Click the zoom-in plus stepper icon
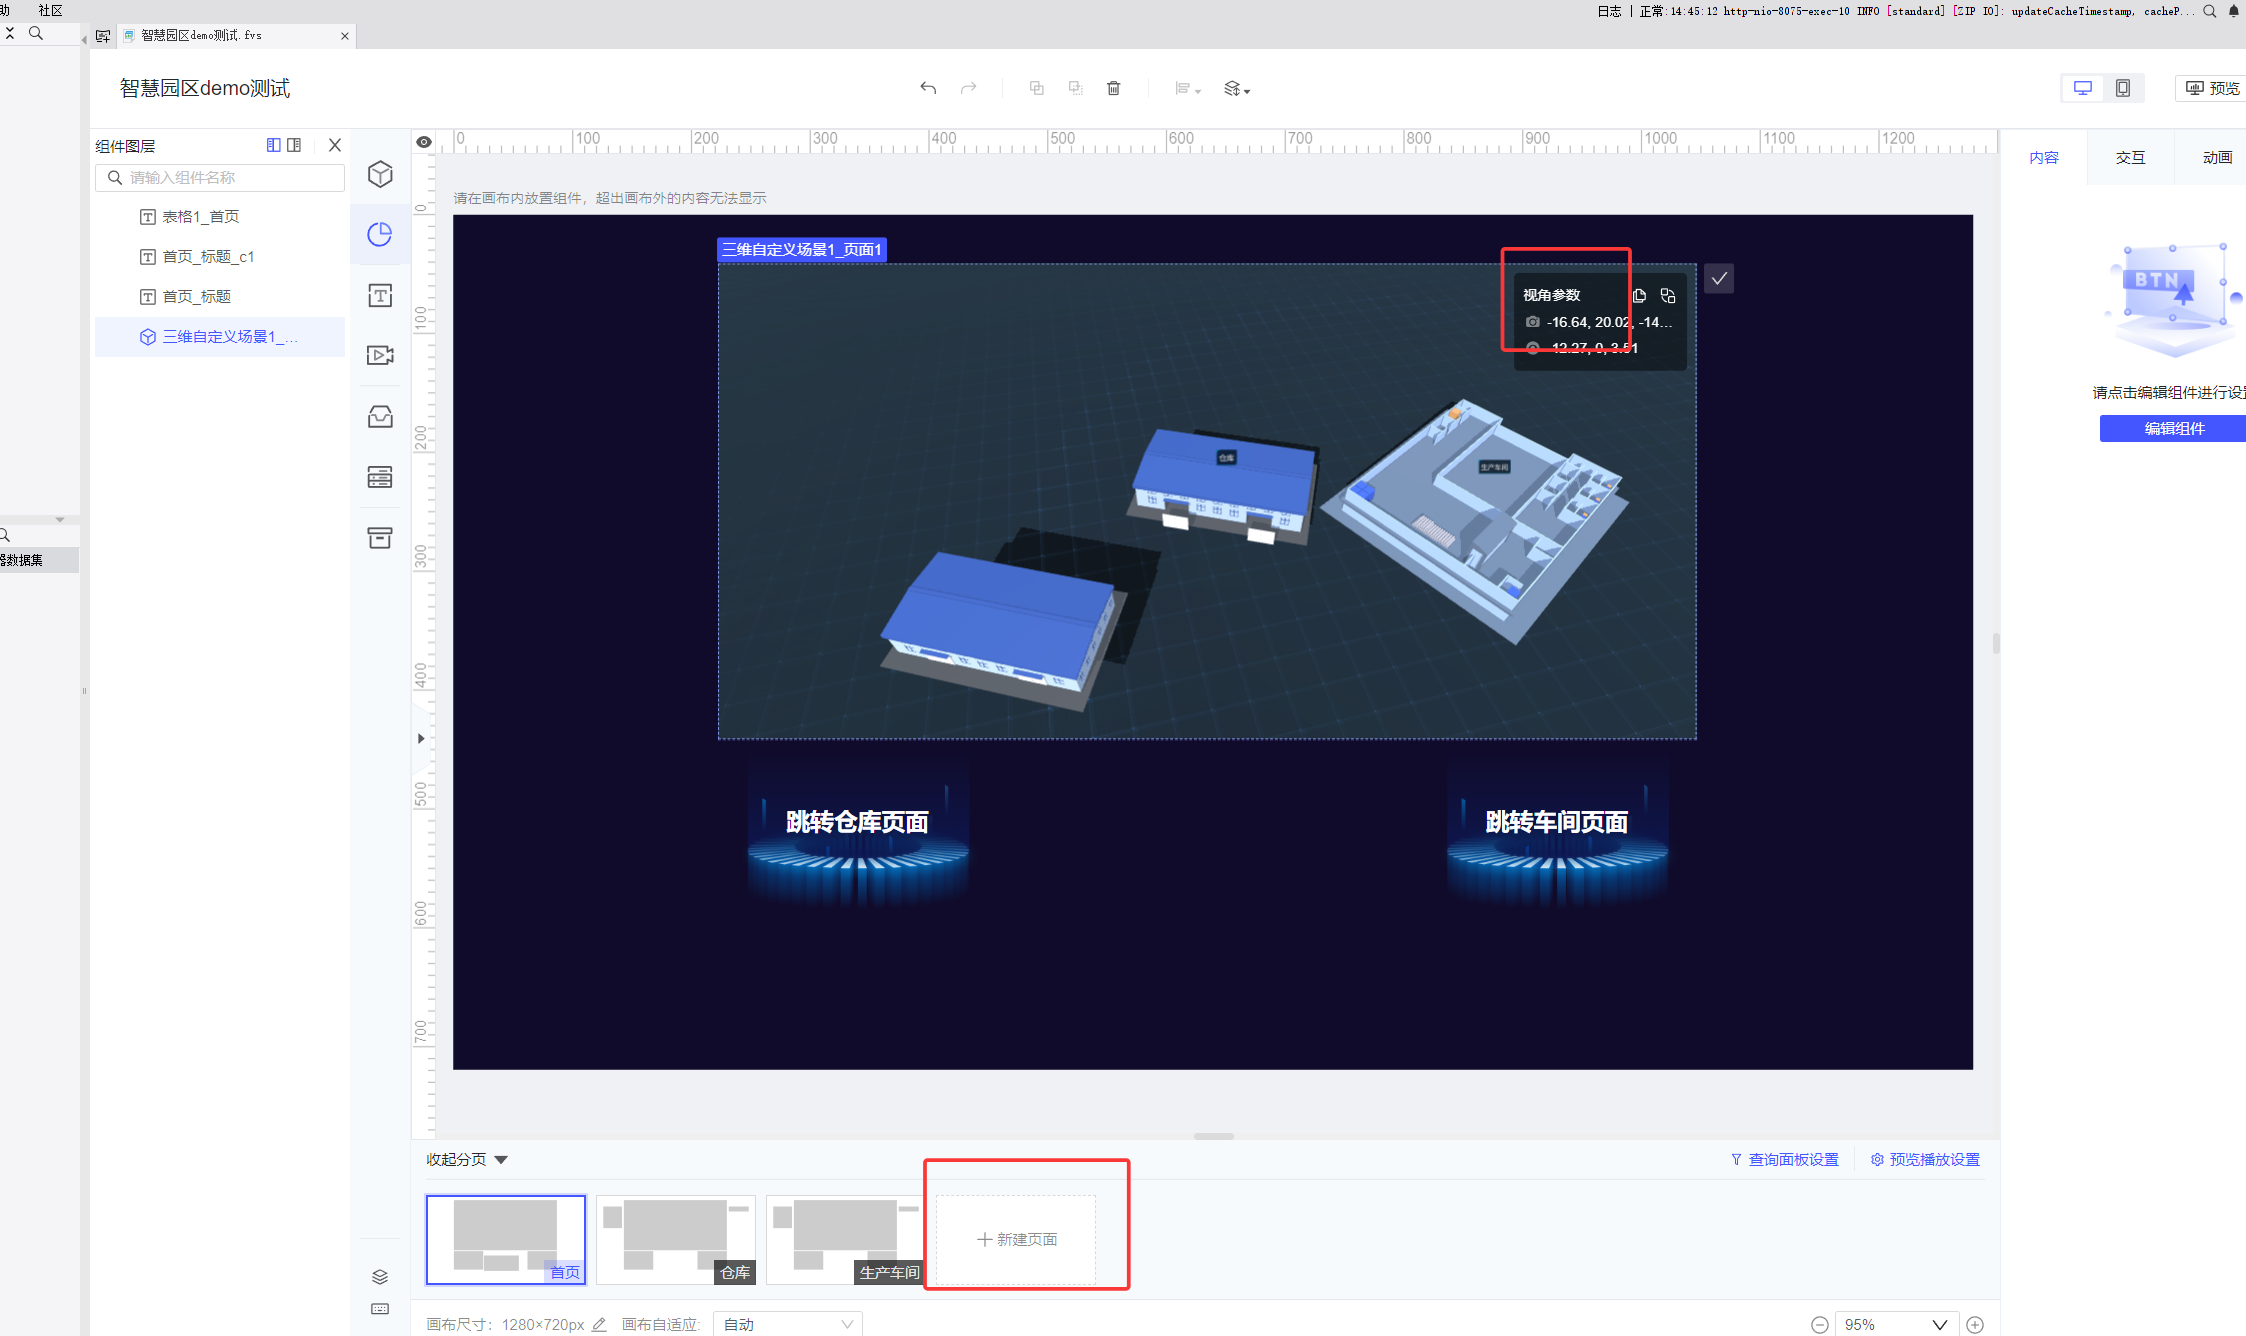This screenshot has width=2246, height=1336. tap(1974, 1324)
